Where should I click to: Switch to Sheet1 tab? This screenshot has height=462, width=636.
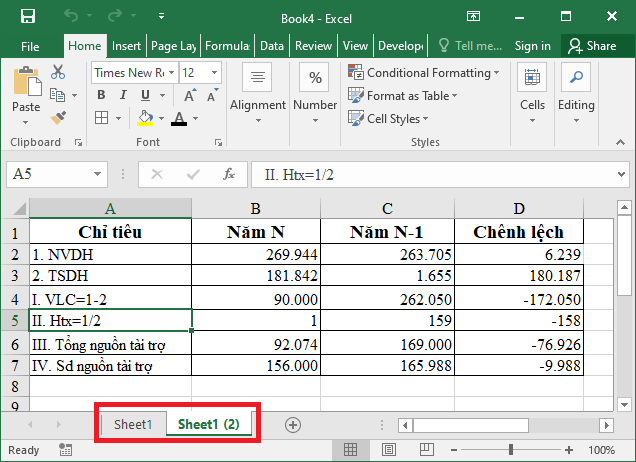[x=132, y=424]
